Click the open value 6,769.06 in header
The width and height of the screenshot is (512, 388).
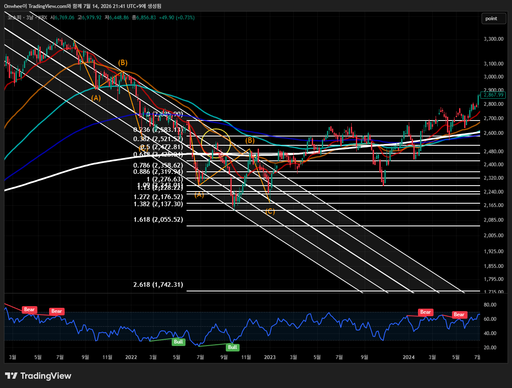pos(64,17)
